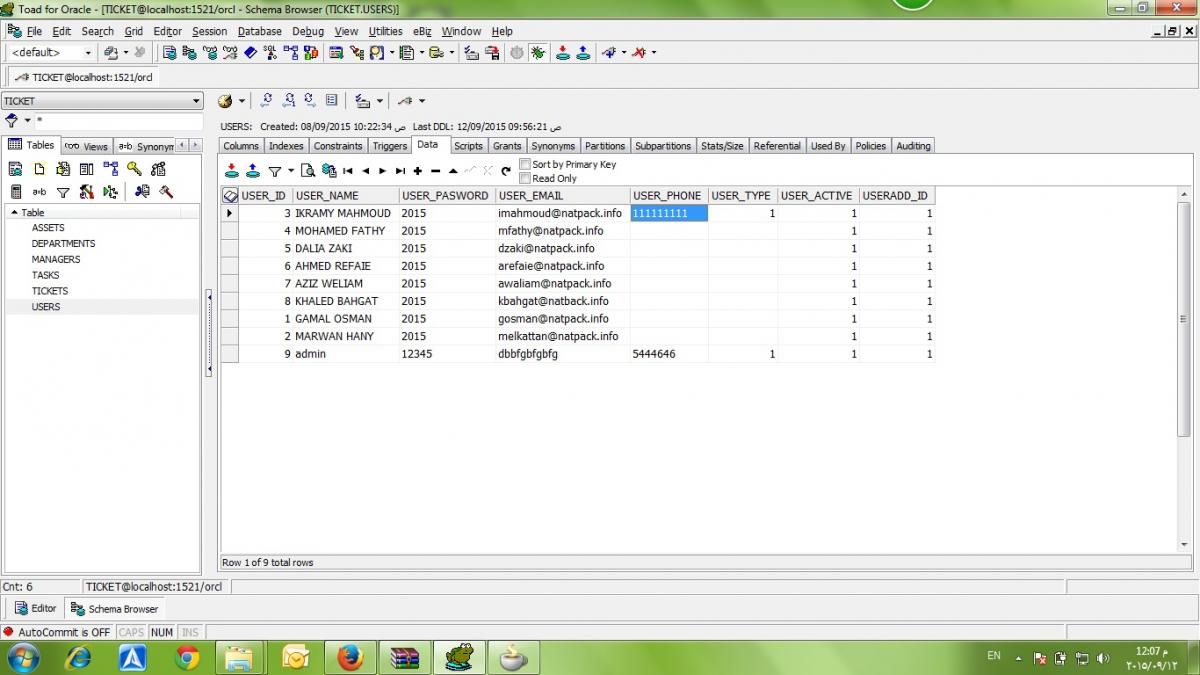Open the data filter dropdown arrow
The height and width of the screenshot is (675, 1200).
point(291,171)
